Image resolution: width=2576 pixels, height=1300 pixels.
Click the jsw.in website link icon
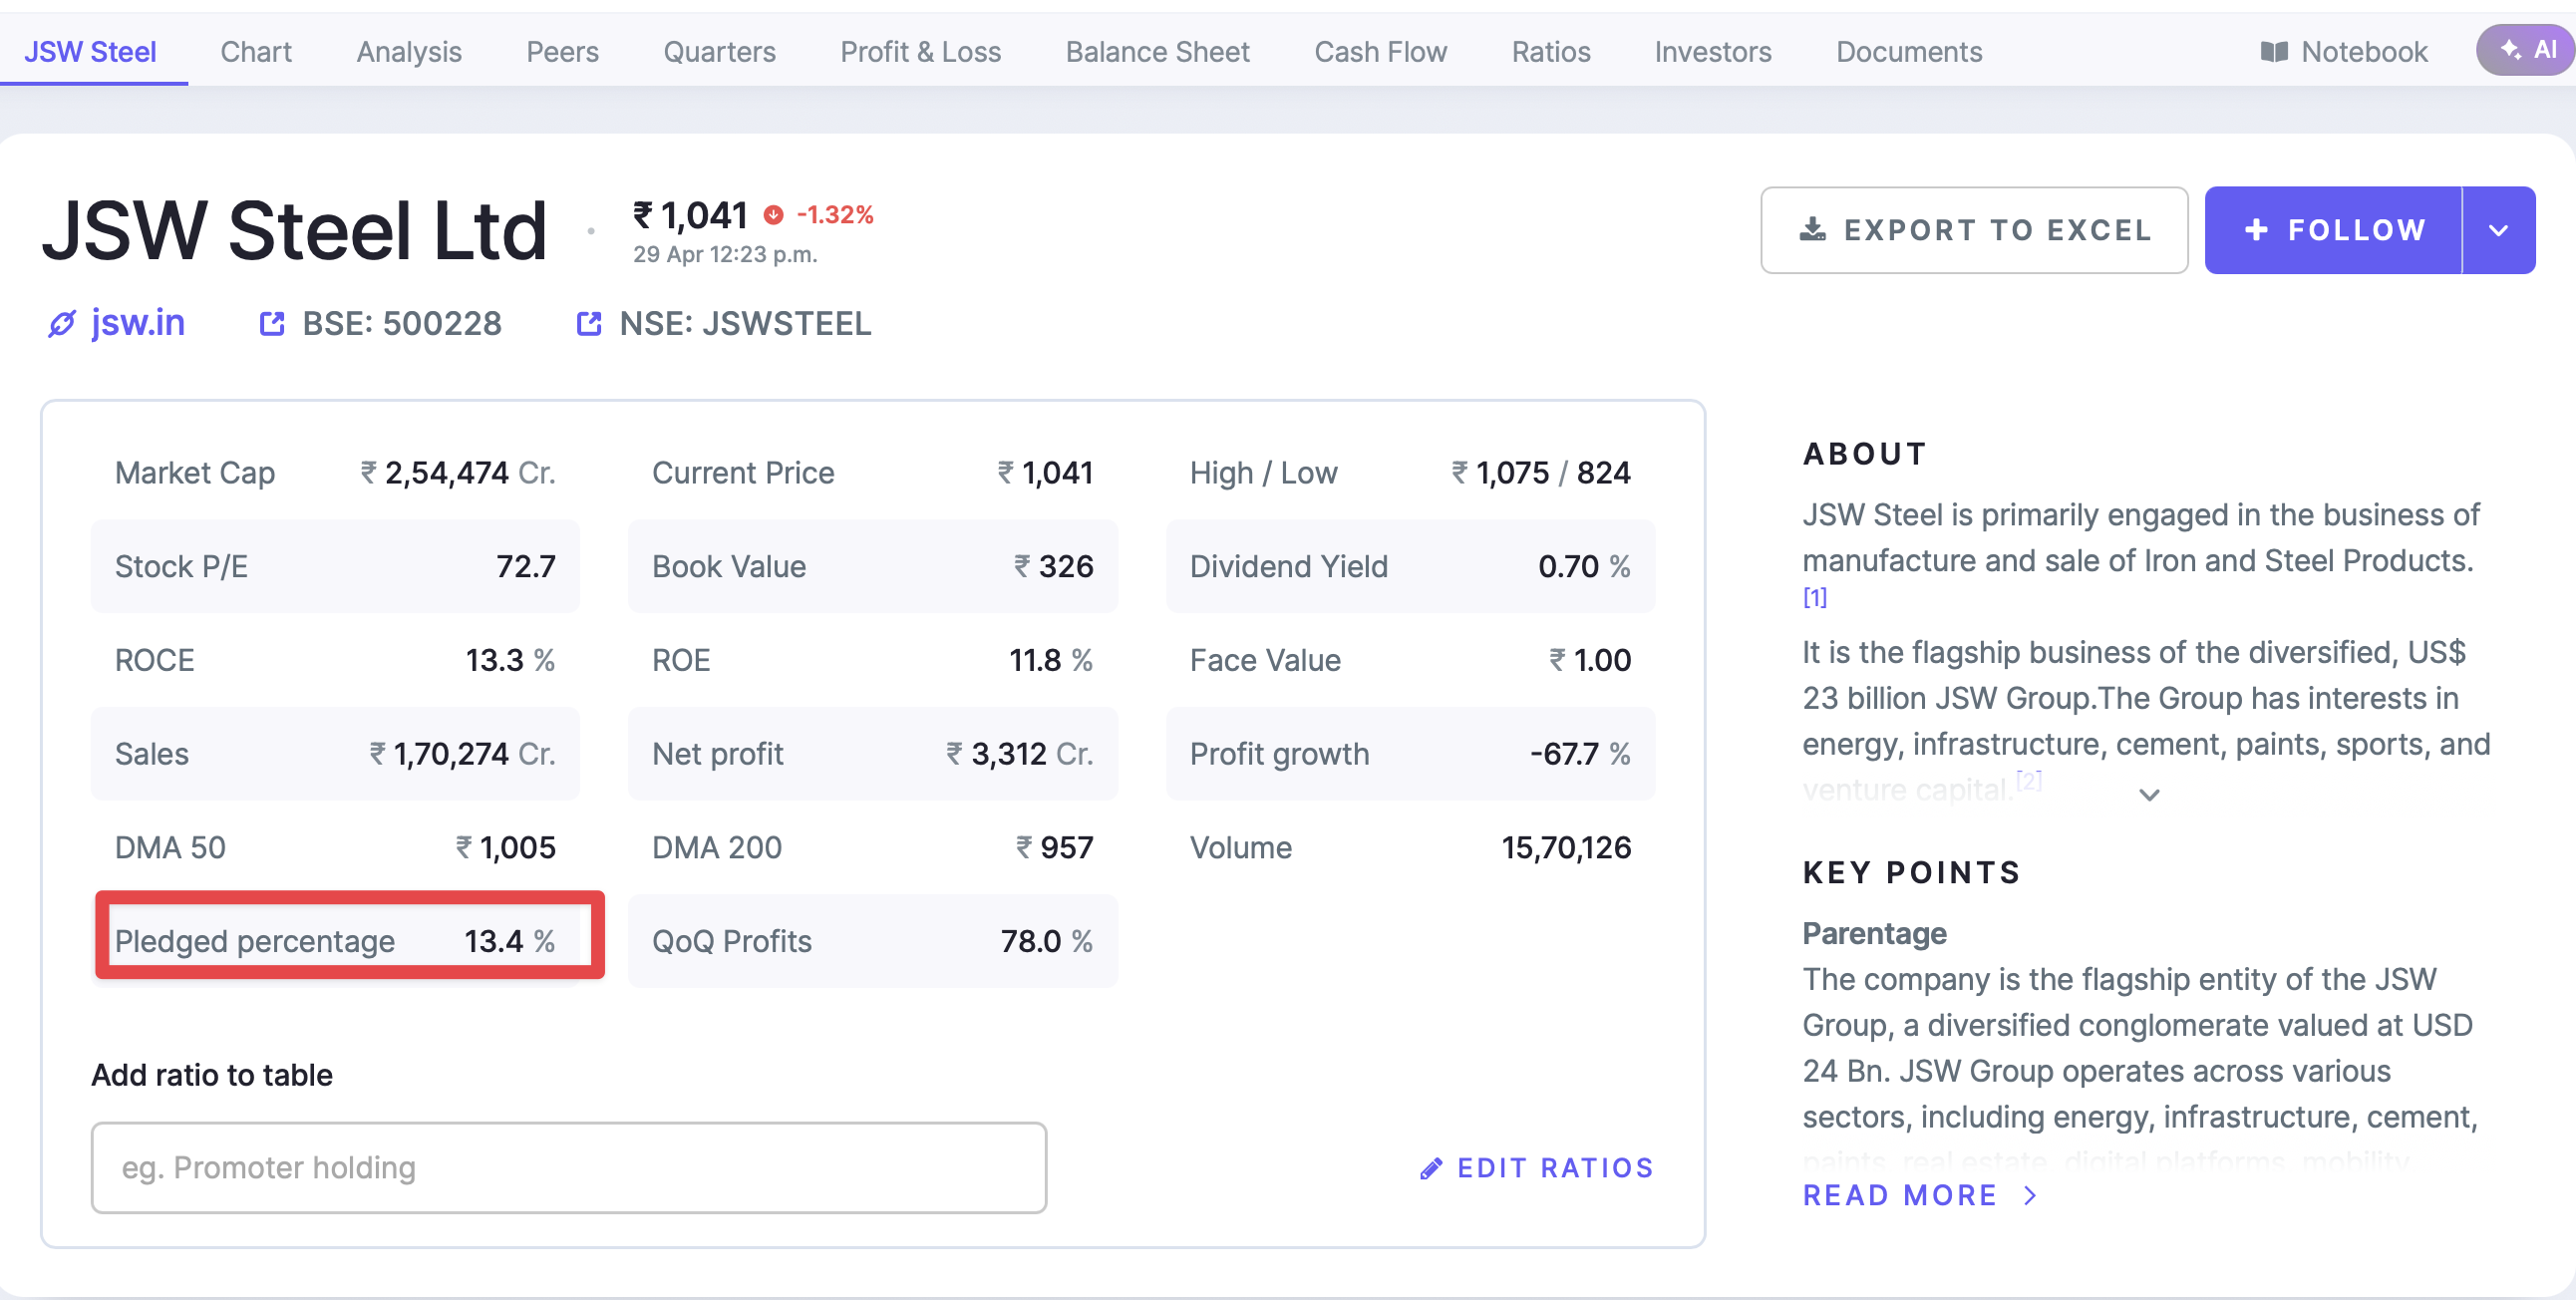point(62,324)
